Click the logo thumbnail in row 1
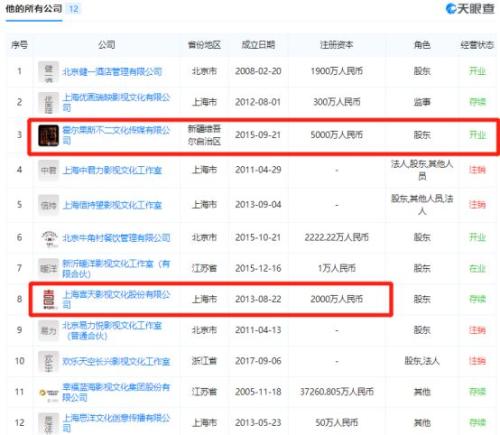 tap(48, 72)
